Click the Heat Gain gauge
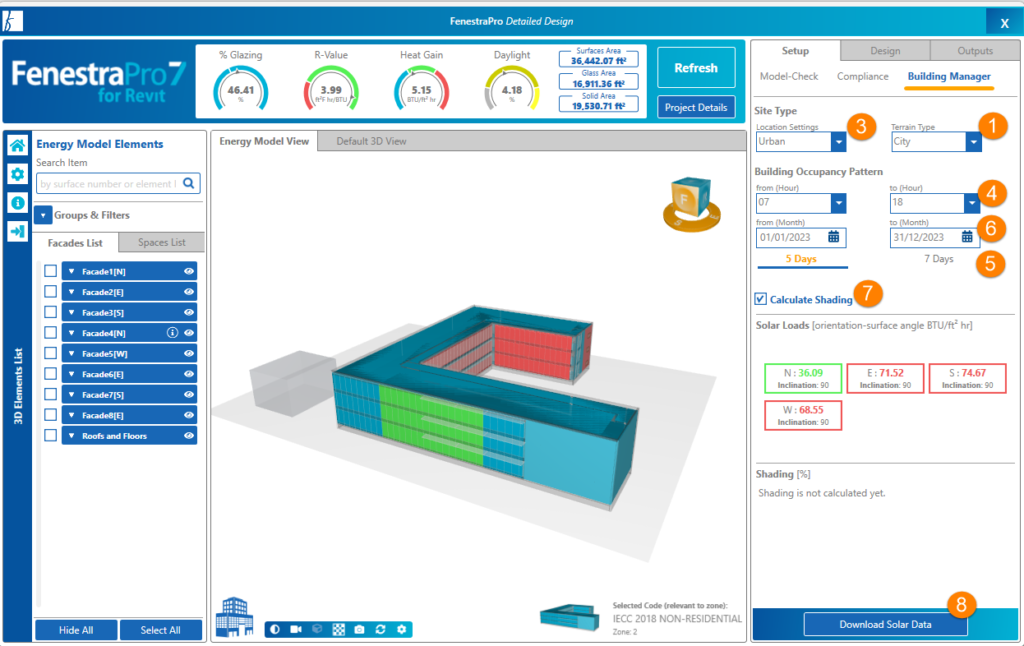This screenshot has height=646, width=1024. pos(421,90)
